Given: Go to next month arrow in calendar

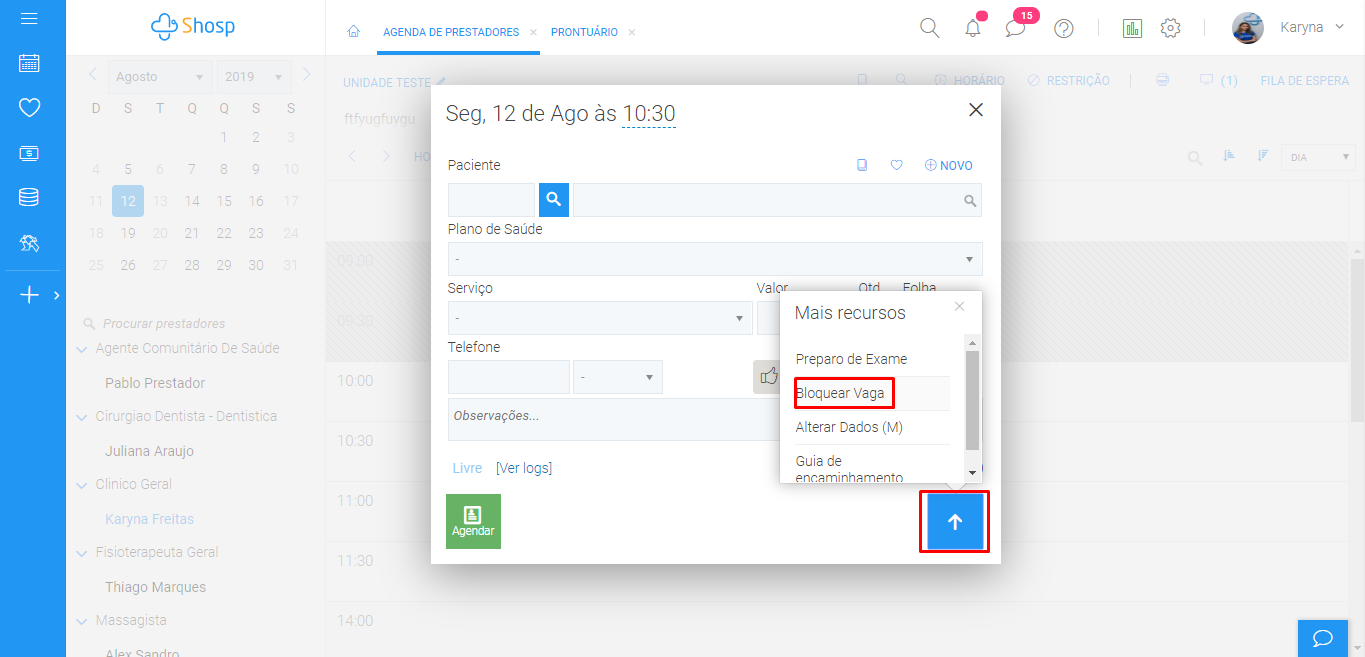Looking at the screenshot, I should tap(306, 74).
